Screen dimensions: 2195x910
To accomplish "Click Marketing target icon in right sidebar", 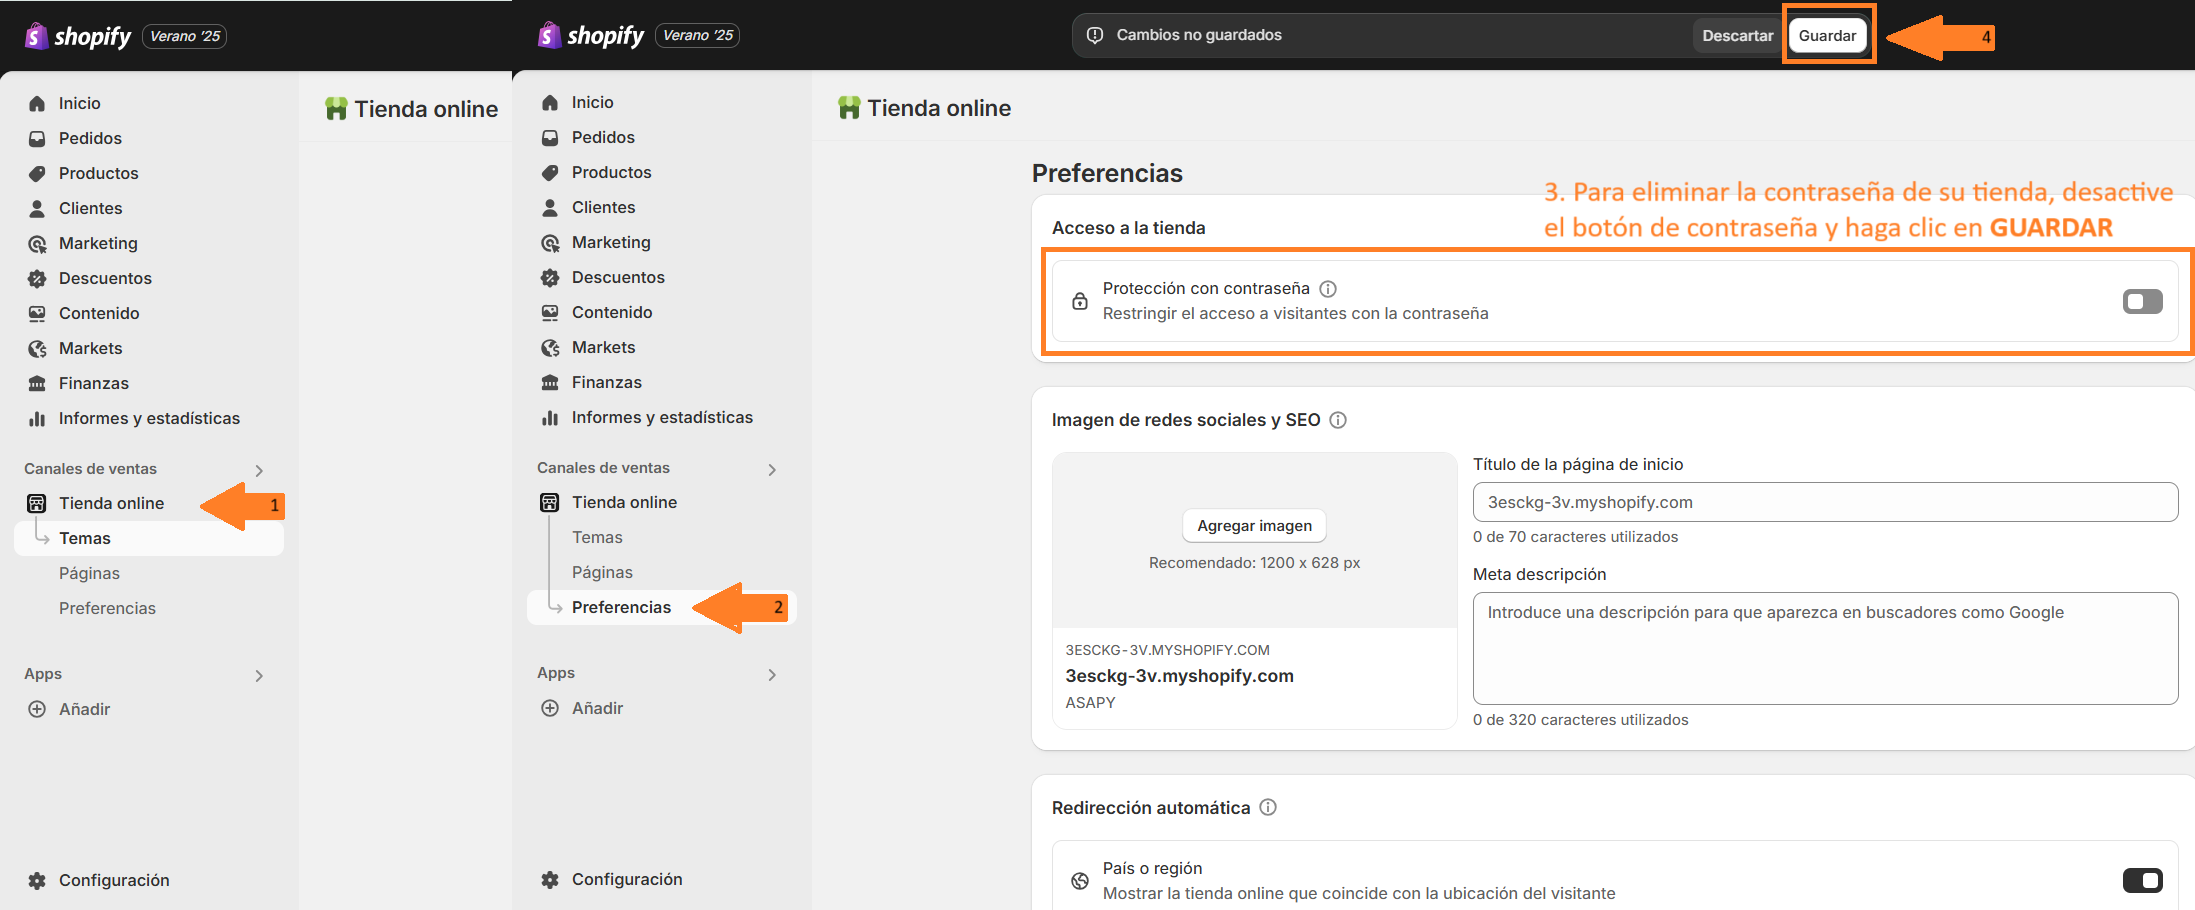I will point(550,242).
